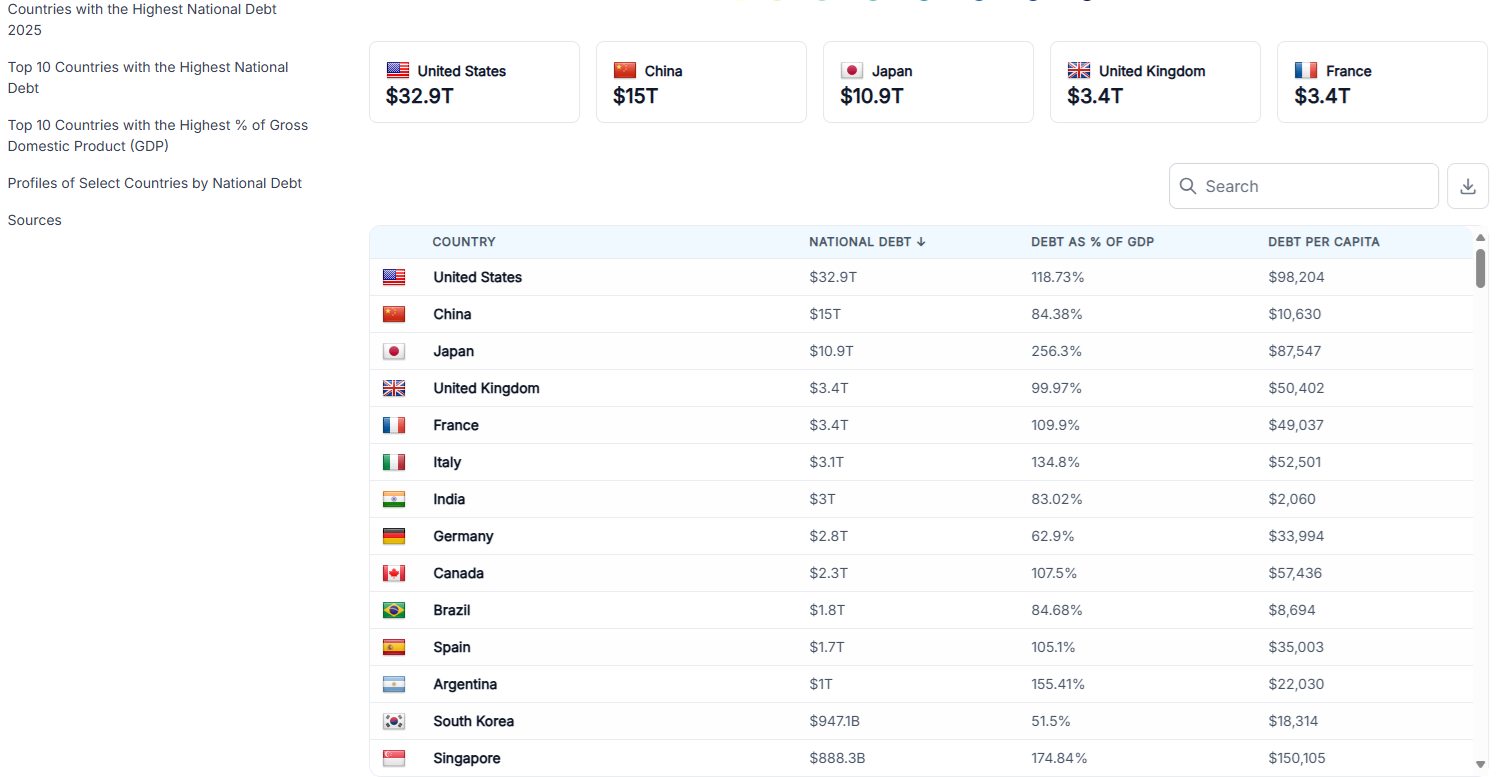Click the Singapore flag icon in table

tap(394, 758)
